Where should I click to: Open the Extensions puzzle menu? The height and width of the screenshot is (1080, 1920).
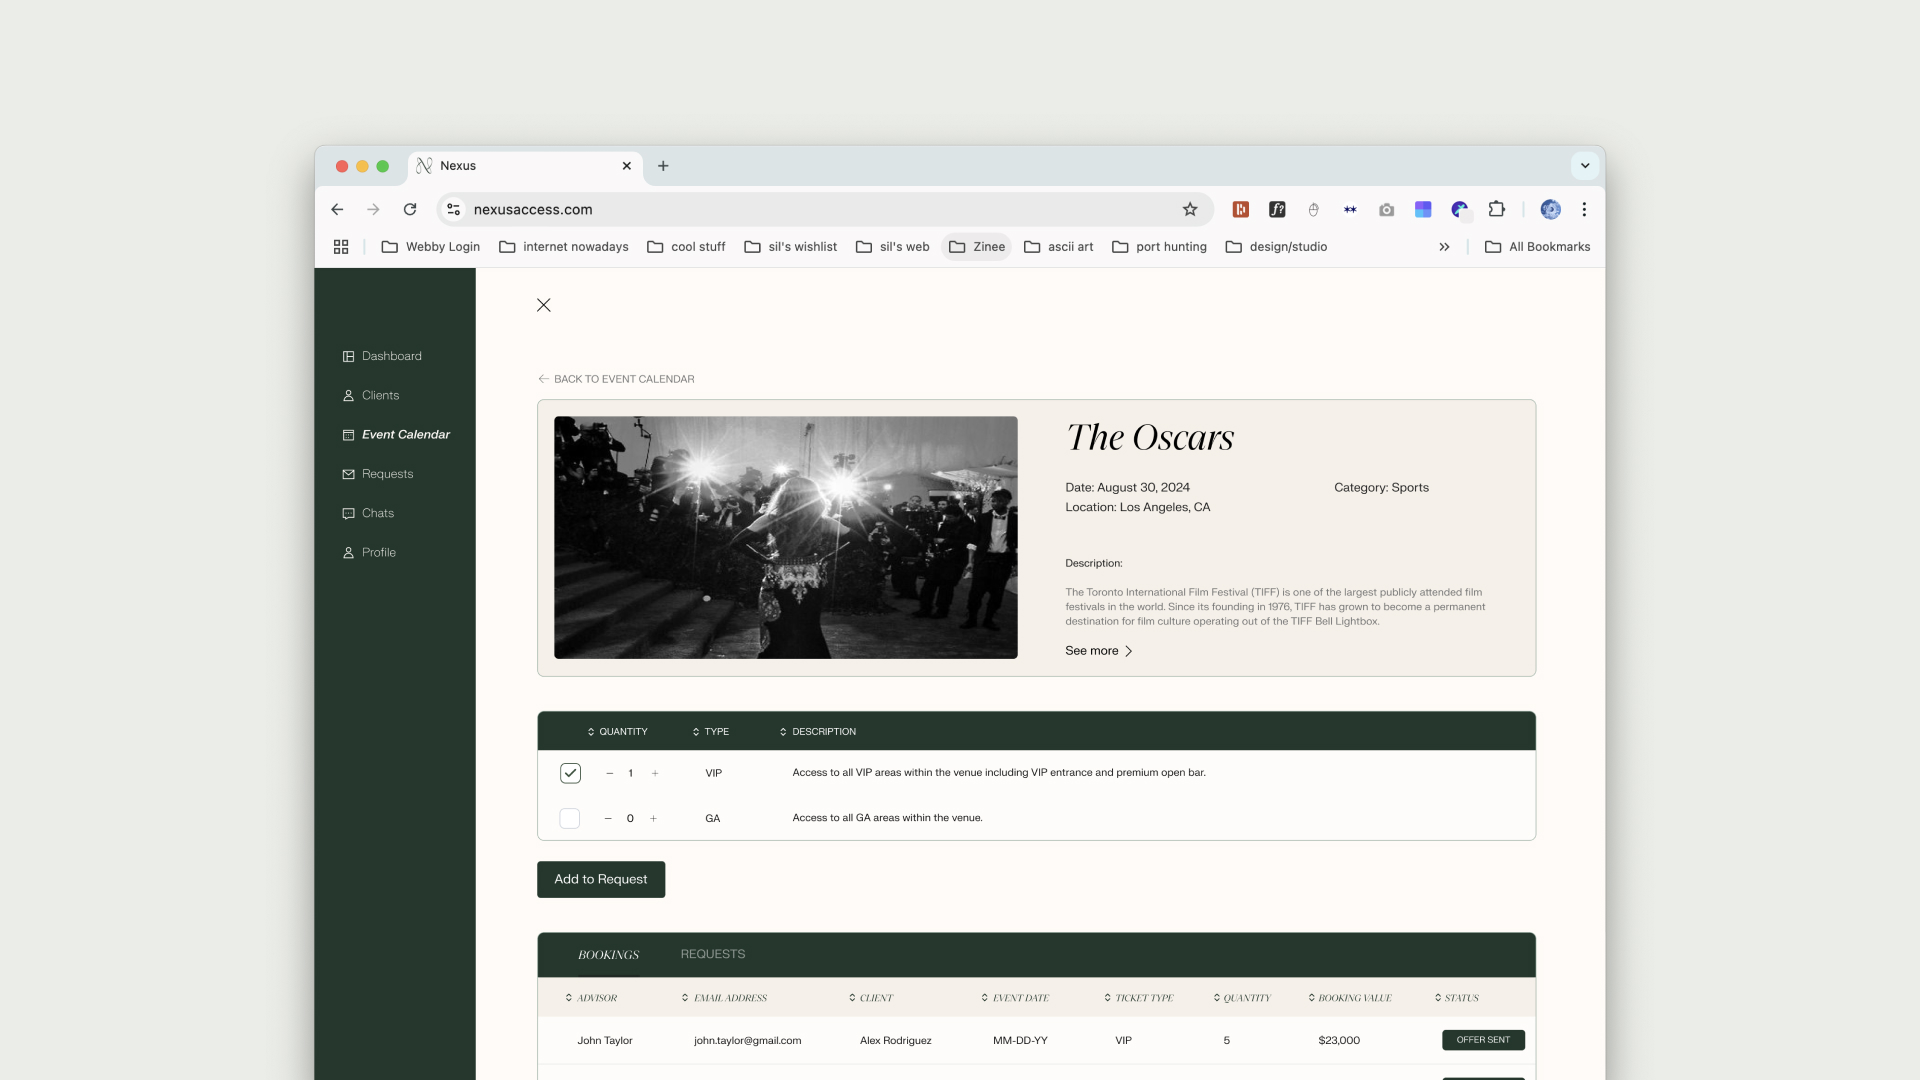click(1497, 209)
